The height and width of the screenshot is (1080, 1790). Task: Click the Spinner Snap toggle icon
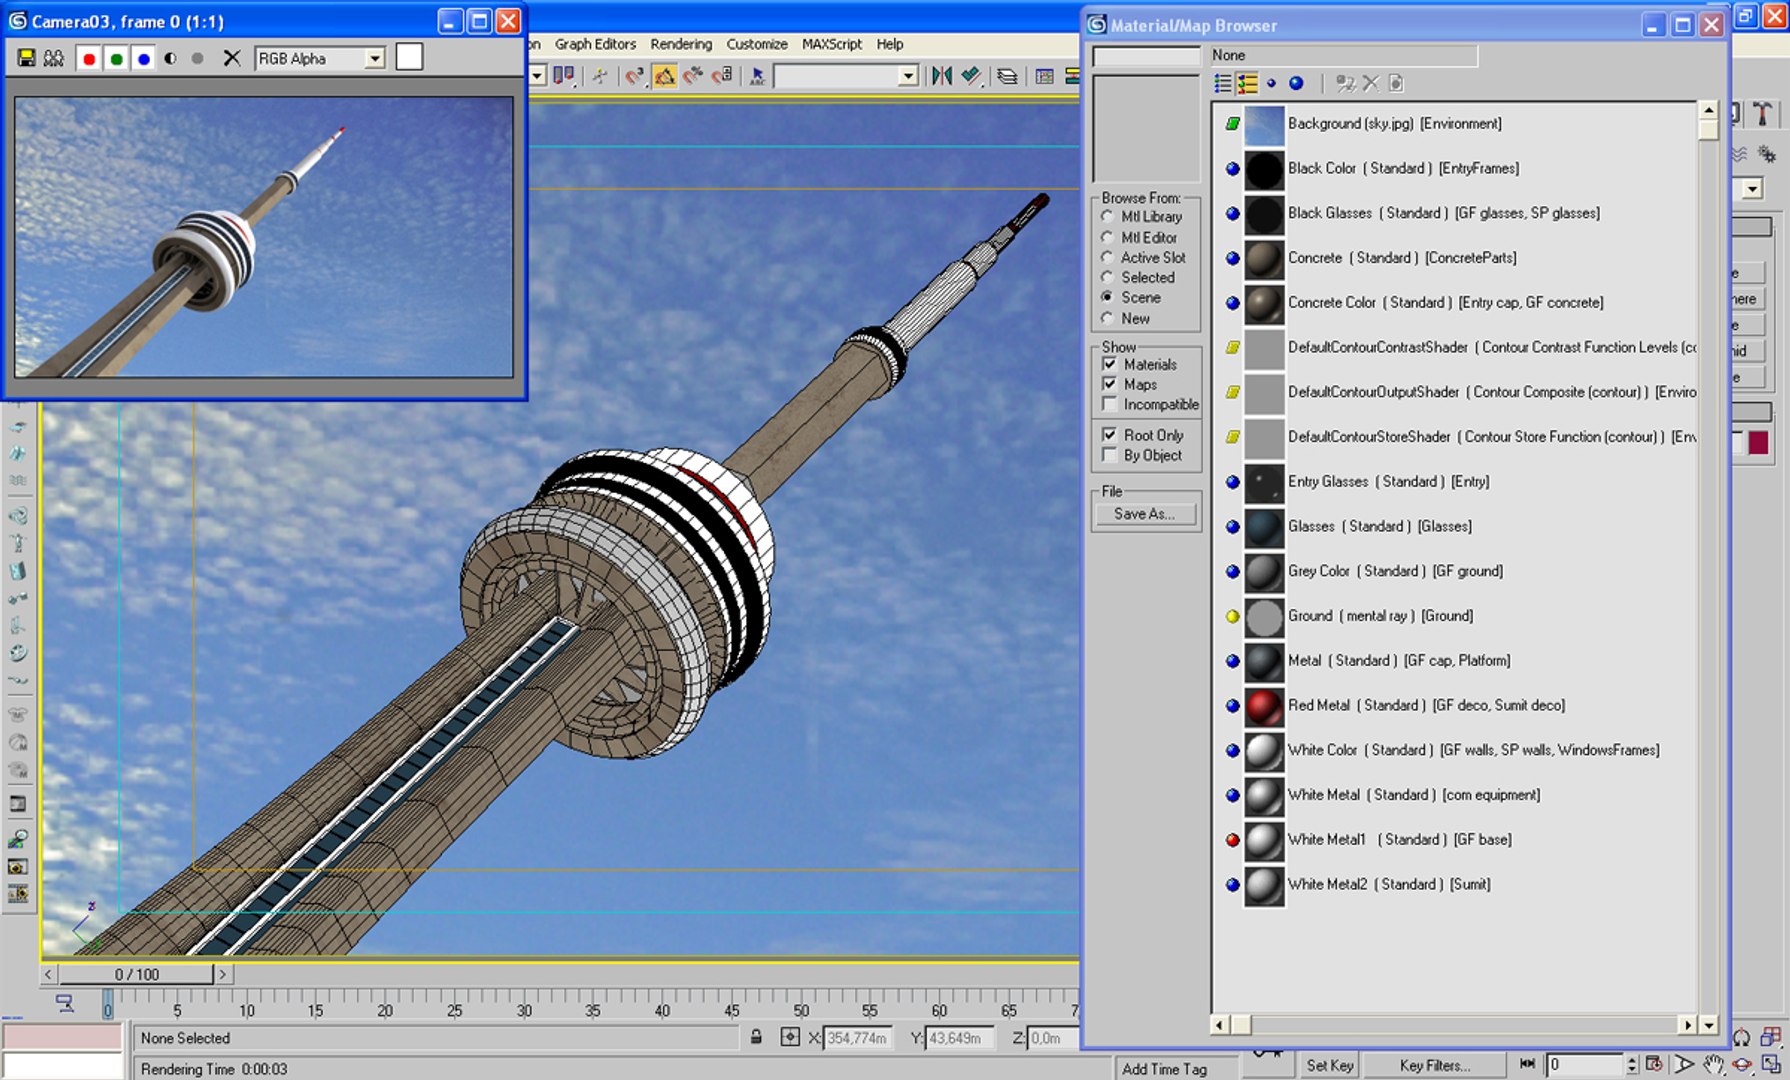pyautogui.click(x=722, y=76)
